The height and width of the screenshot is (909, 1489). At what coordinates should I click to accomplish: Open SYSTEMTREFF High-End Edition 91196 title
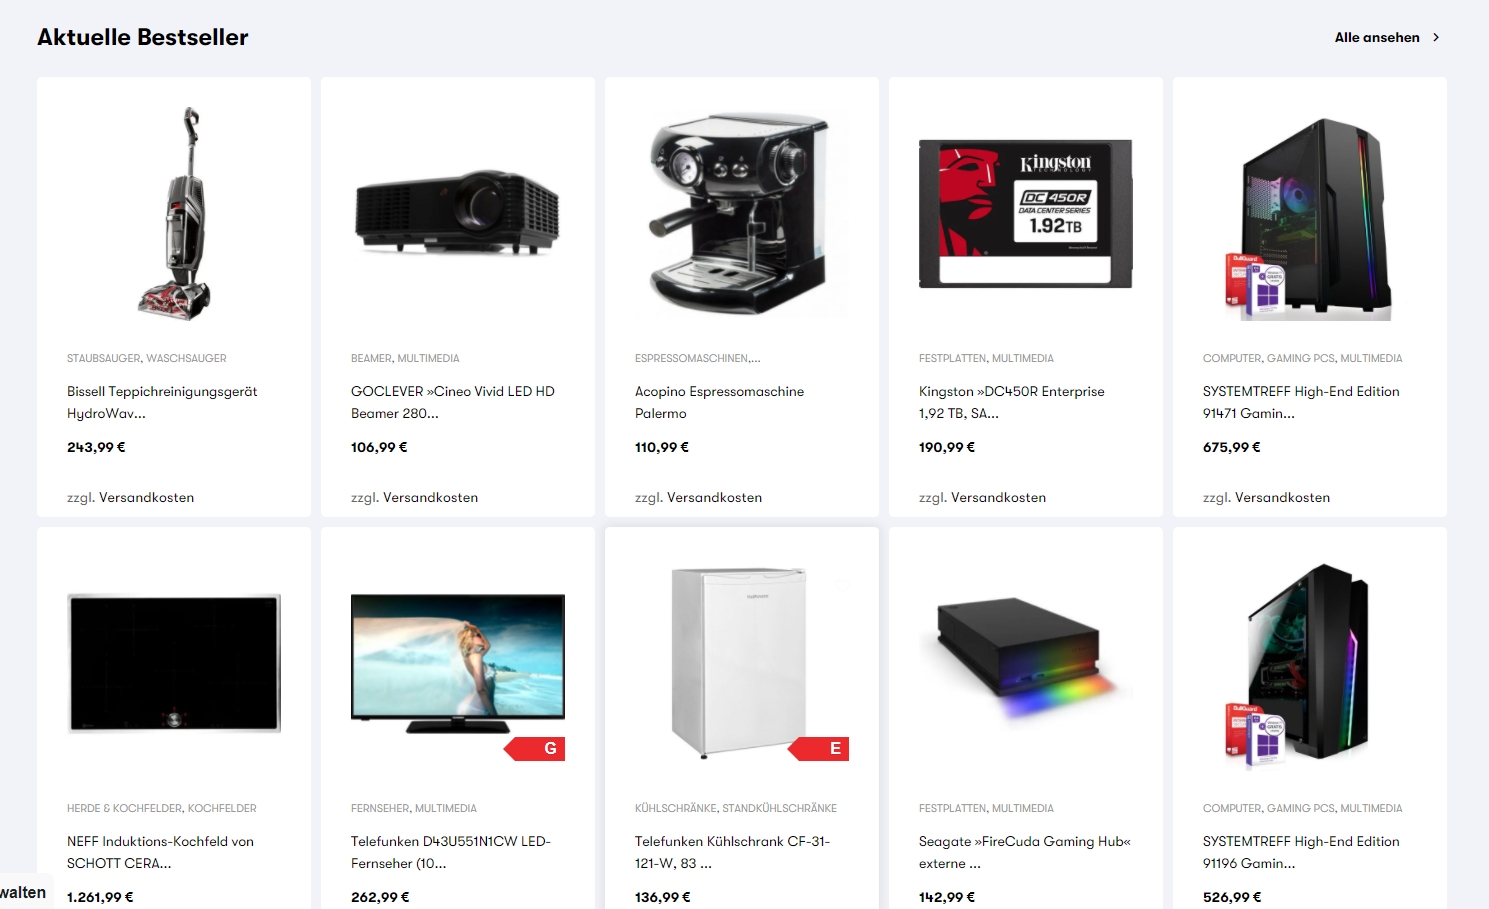click(1301, 852)
